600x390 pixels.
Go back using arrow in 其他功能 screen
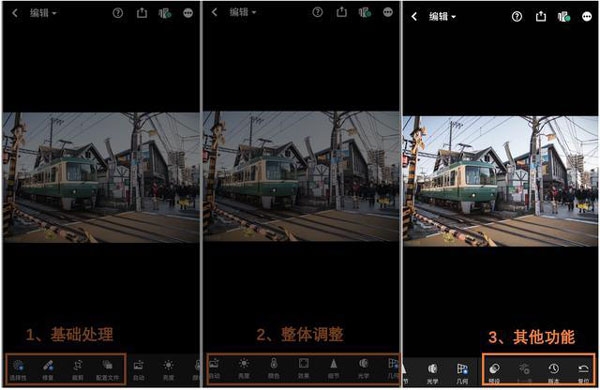(414, 16)
